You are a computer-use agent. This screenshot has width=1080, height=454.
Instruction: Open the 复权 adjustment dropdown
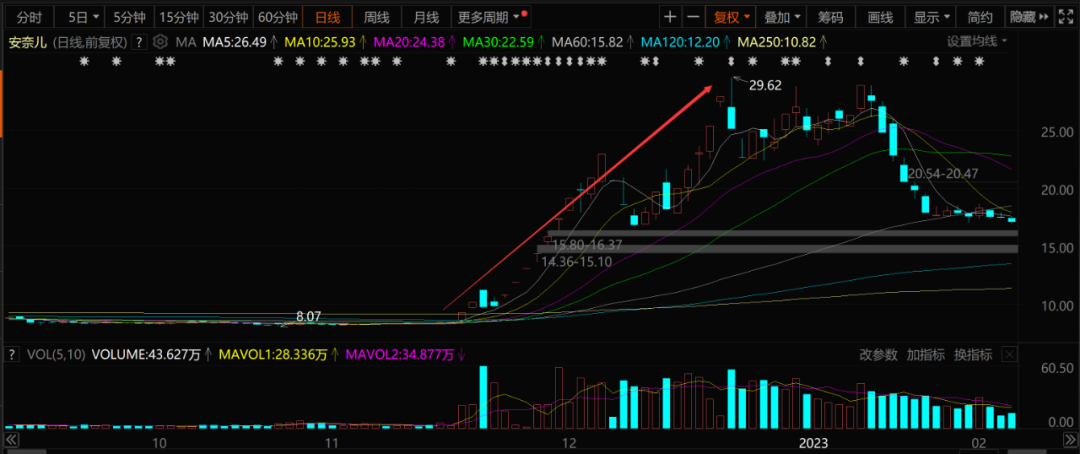[730, 16]
